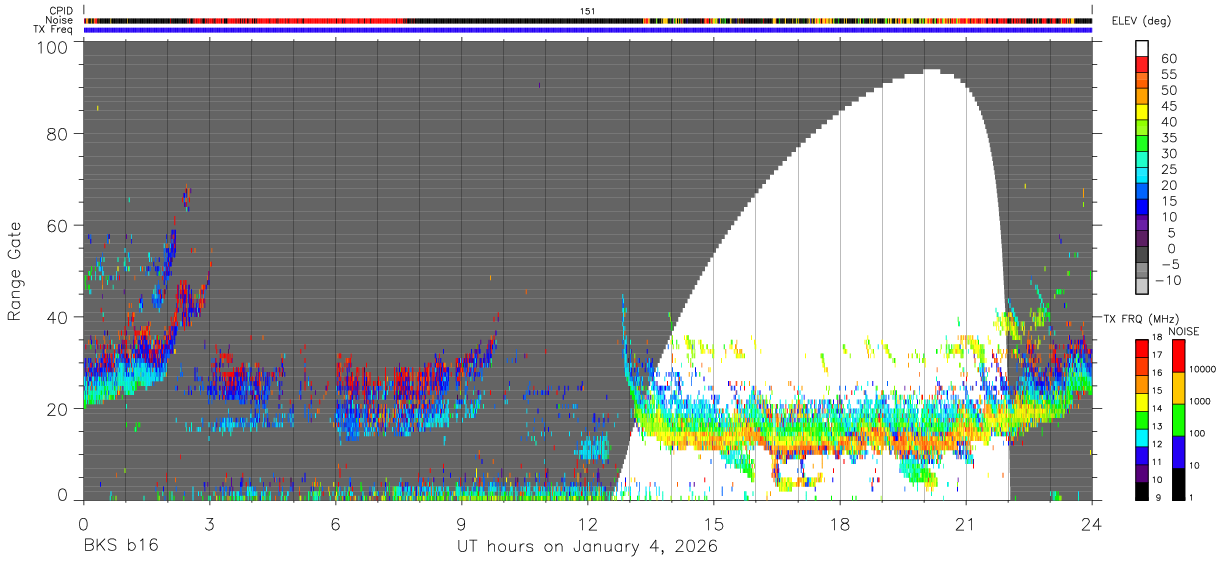This screenshot has height=567, width=1228.
Task: Click the "60" tick on the Range Gate axis
Action: pos(57,226)
